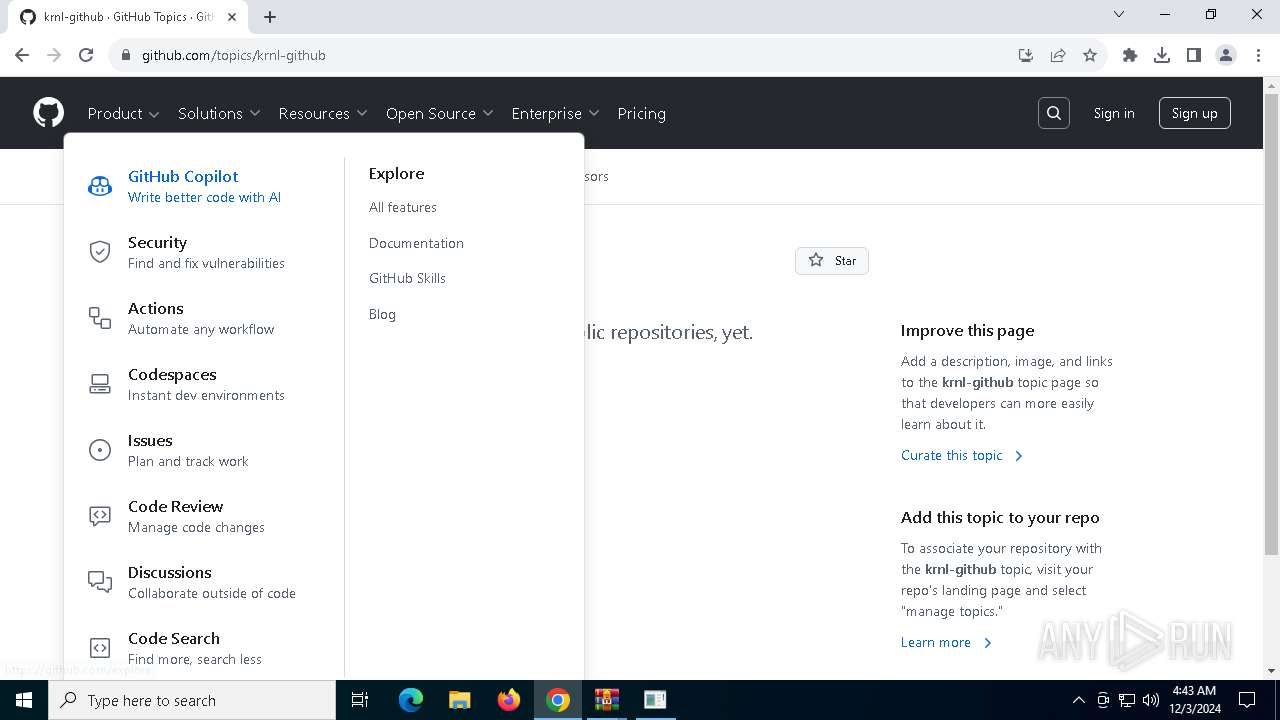This screenshot has width=1280, height=720.
Task: Open the Blog link under Explore
Action: [x=382, y=314]
